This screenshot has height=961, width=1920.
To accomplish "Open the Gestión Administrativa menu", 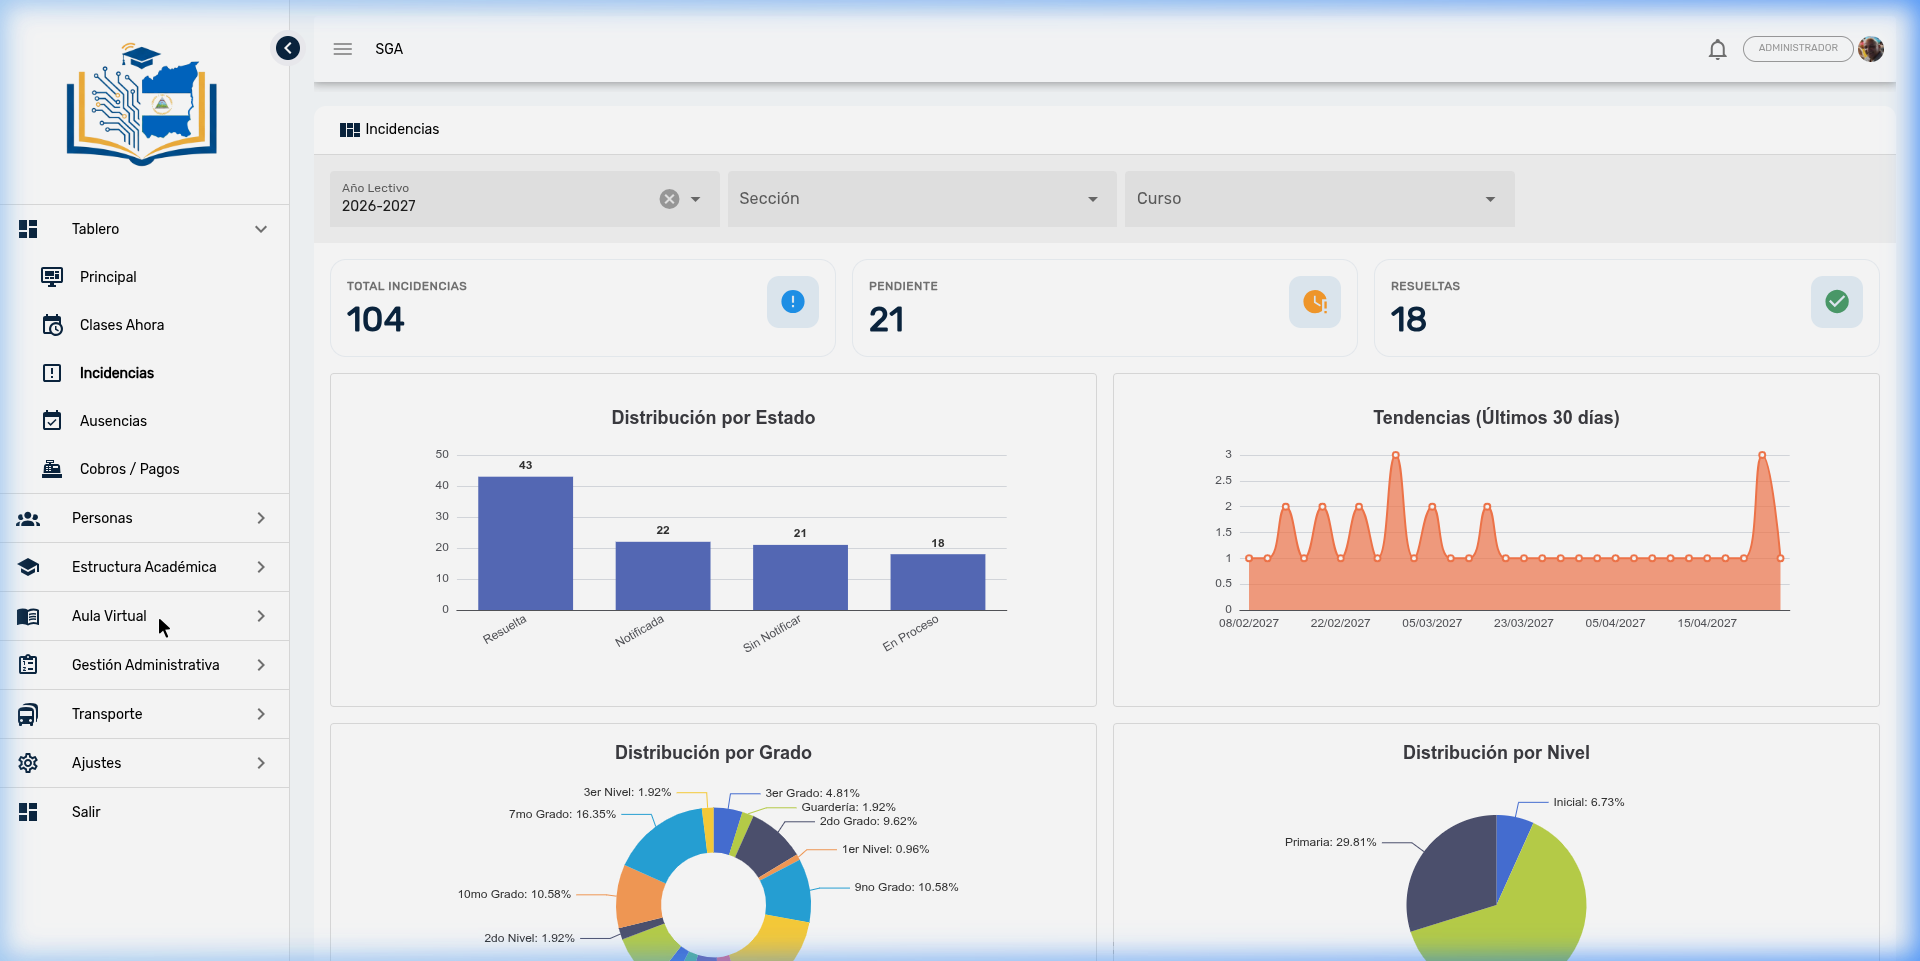I will click(145, 665).
